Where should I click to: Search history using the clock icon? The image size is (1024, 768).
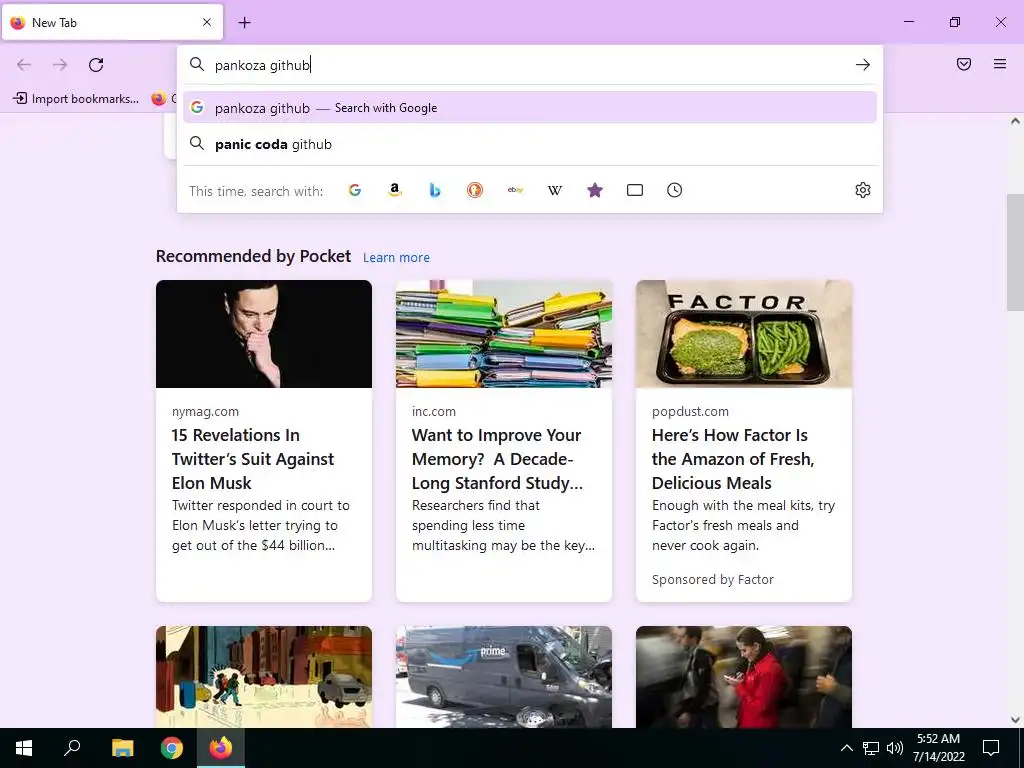point(675,190)
